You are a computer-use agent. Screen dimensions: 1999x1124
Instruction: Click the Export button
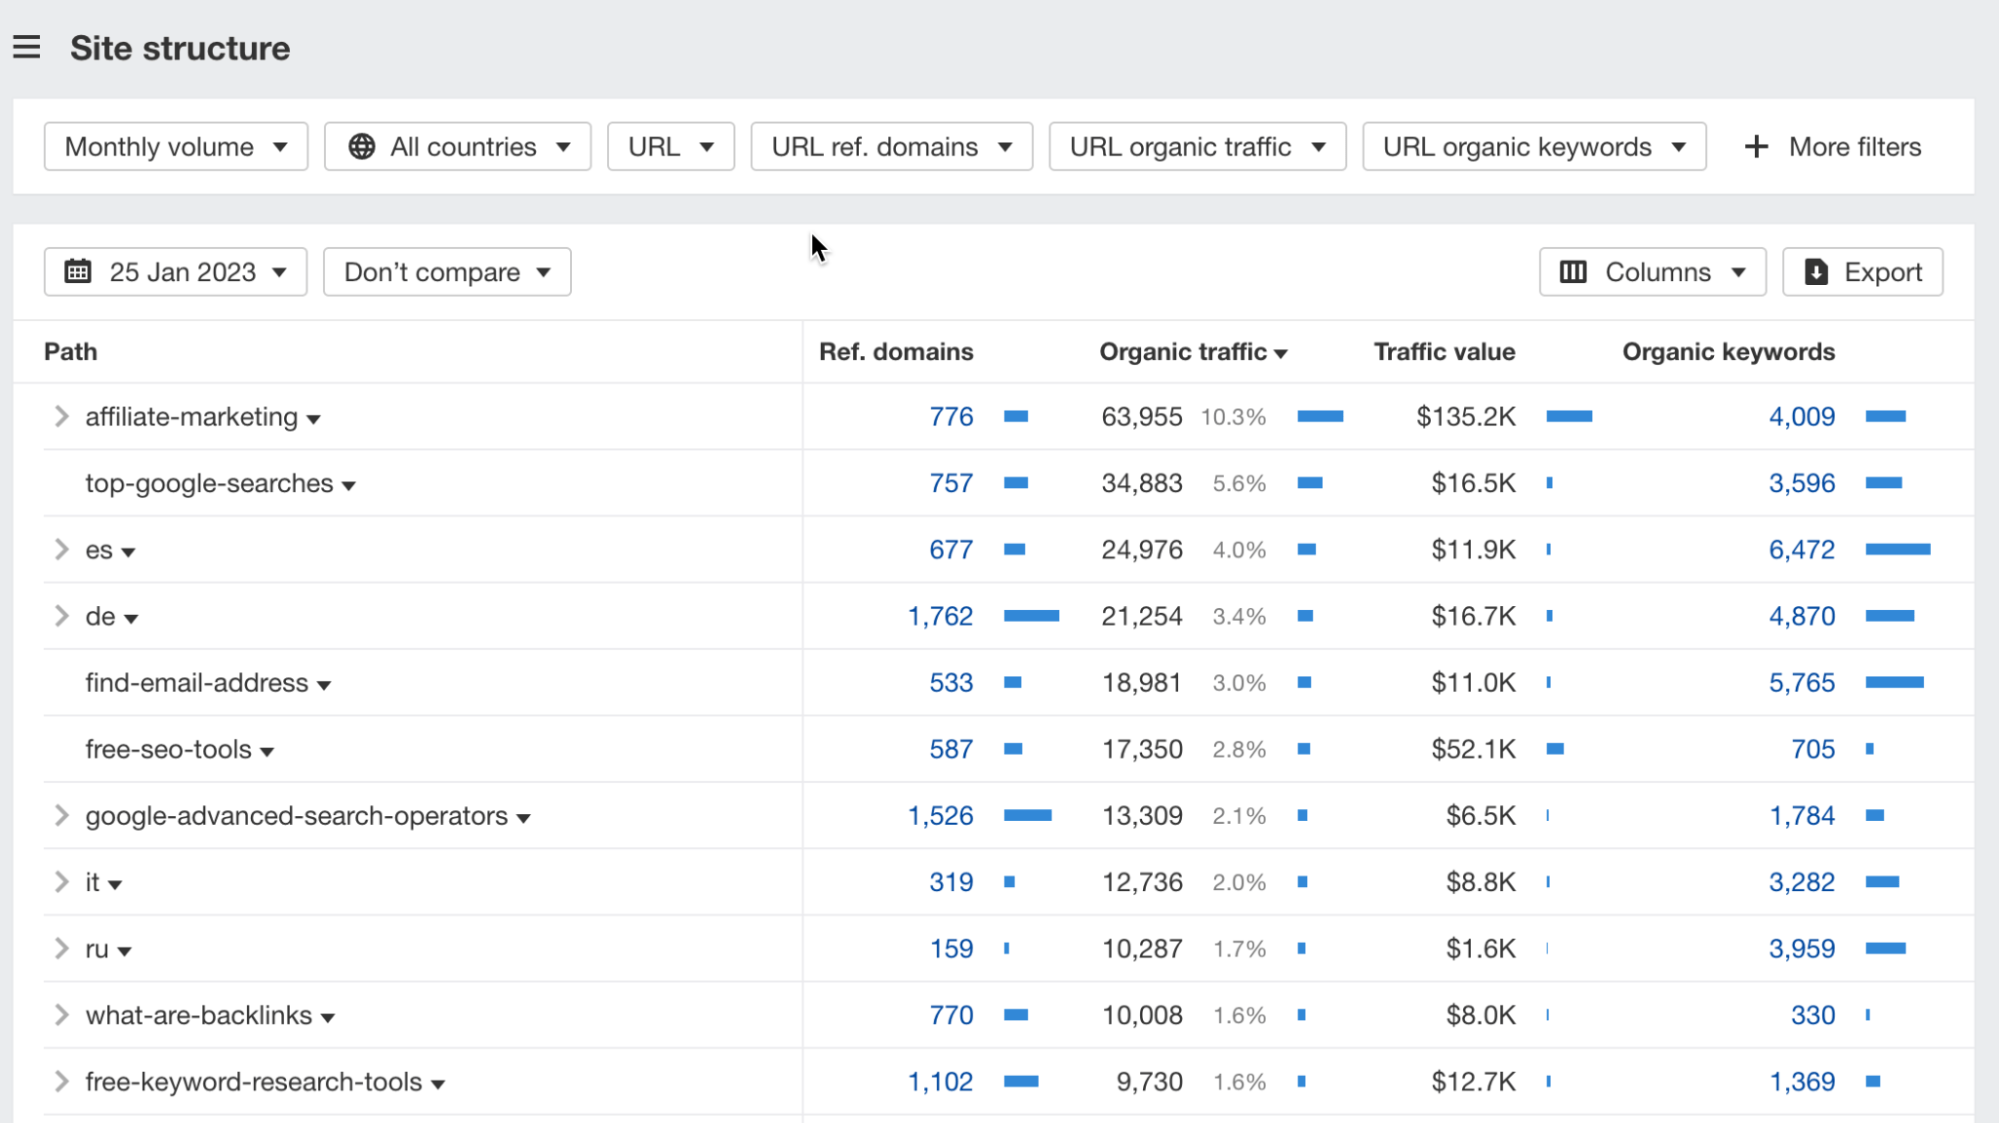[1862, 272]
